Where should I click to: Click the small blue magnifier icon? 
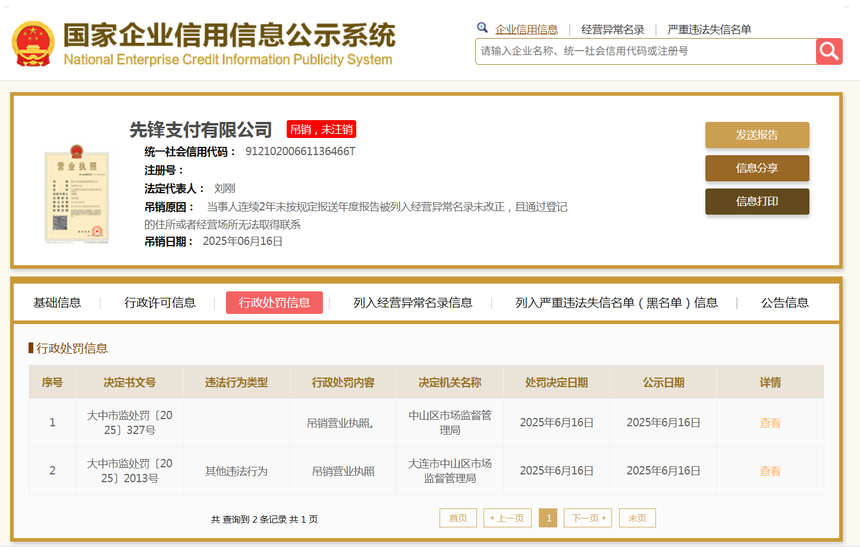tap(482, 27)
